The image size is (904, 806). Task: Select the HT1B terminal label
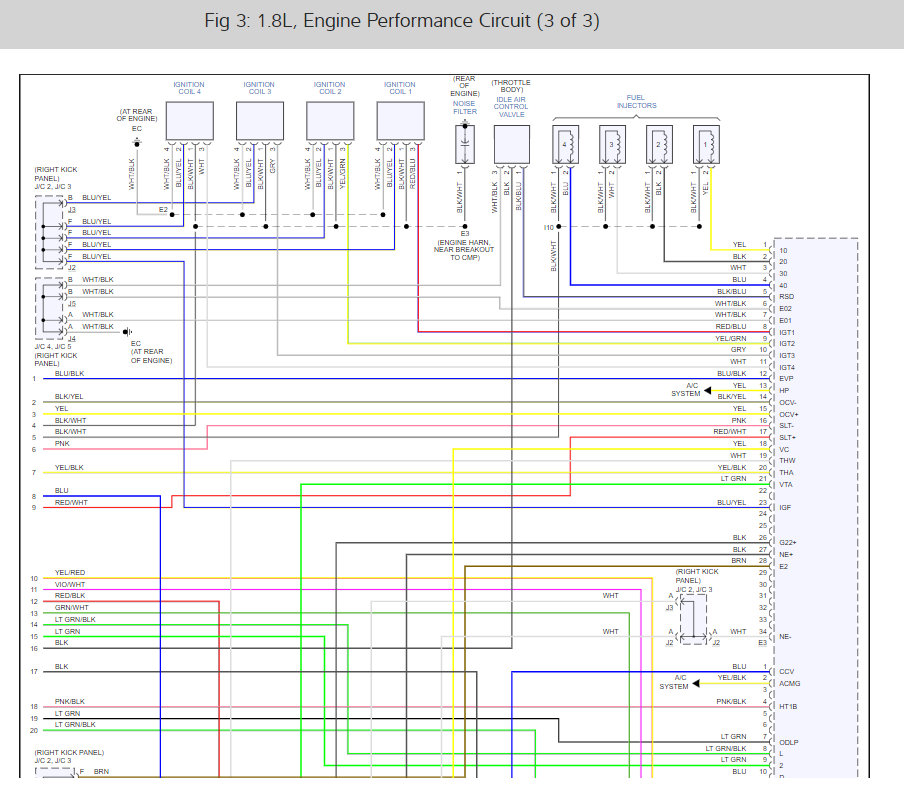(788, 707)
